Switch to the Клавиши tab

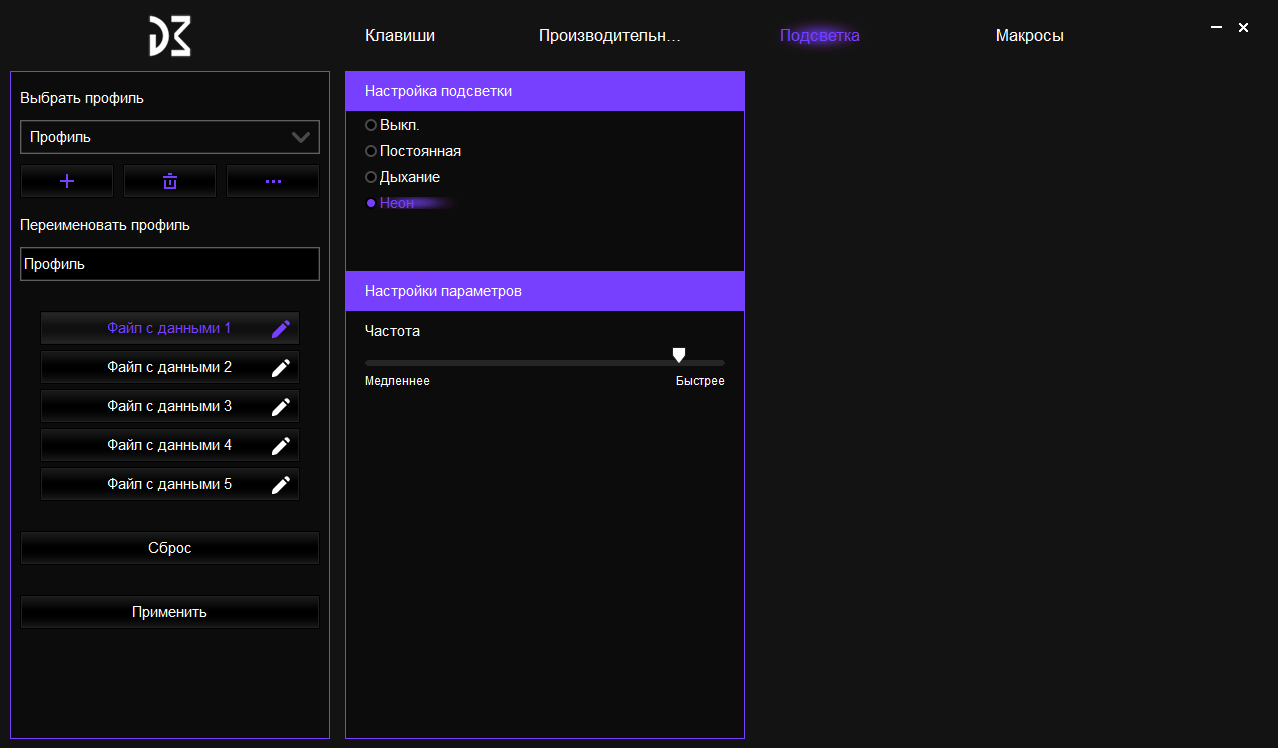point(400,36)
